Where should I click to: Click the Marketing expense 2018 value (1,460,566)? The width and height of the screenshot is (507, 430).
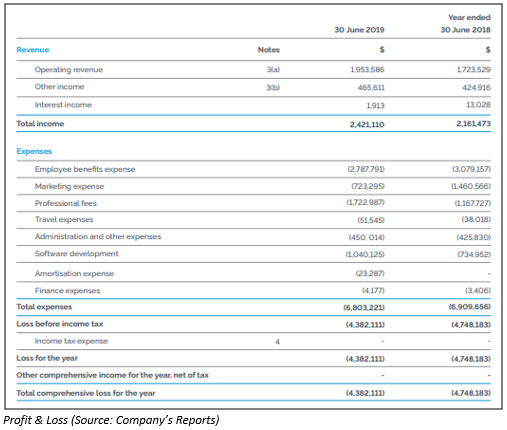click(471, 186)
